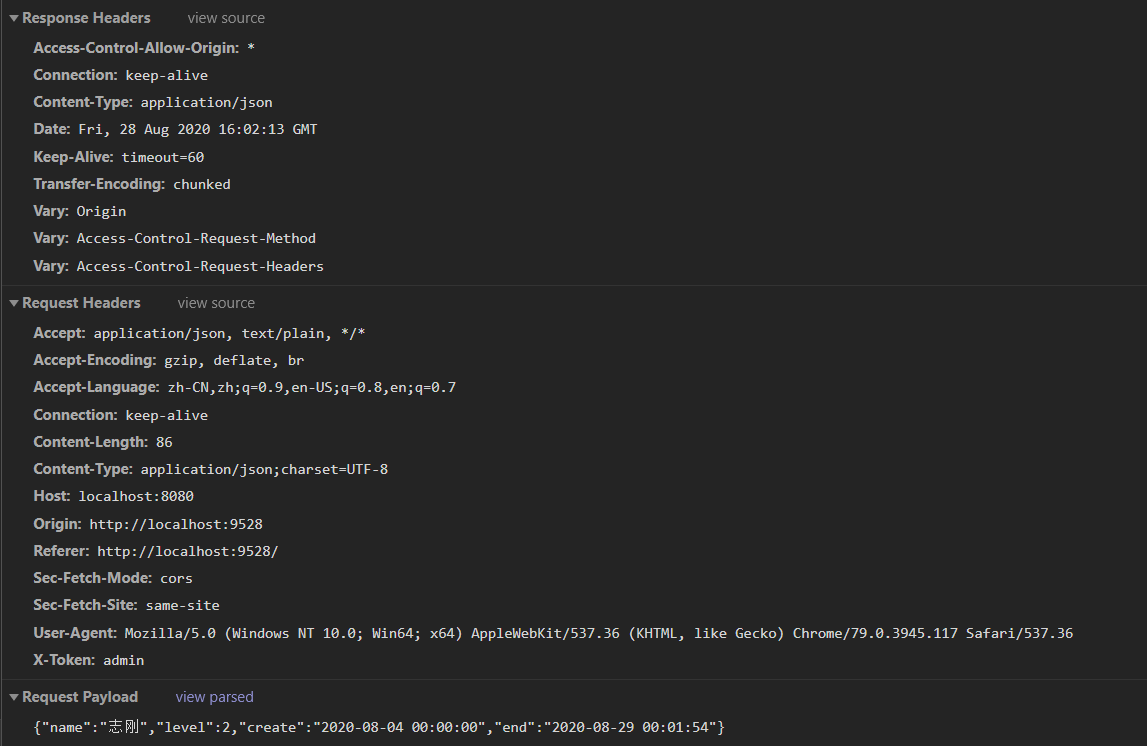Select the Transfer-Encoding chunked row
1147x746 pixels.
click(x=132, y=184)
